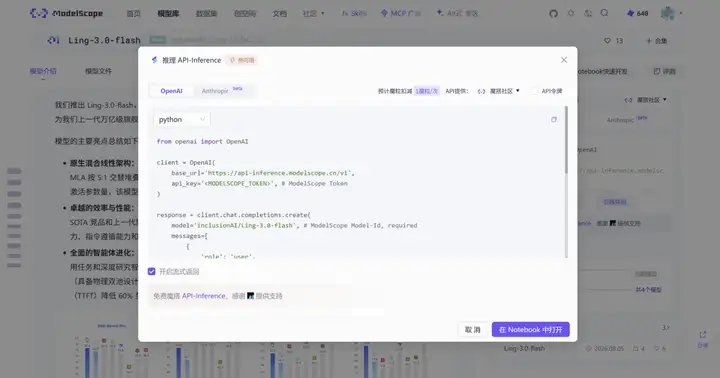
Task: Click the 2026.08.05 date icon on the model card
Action: 588,349
